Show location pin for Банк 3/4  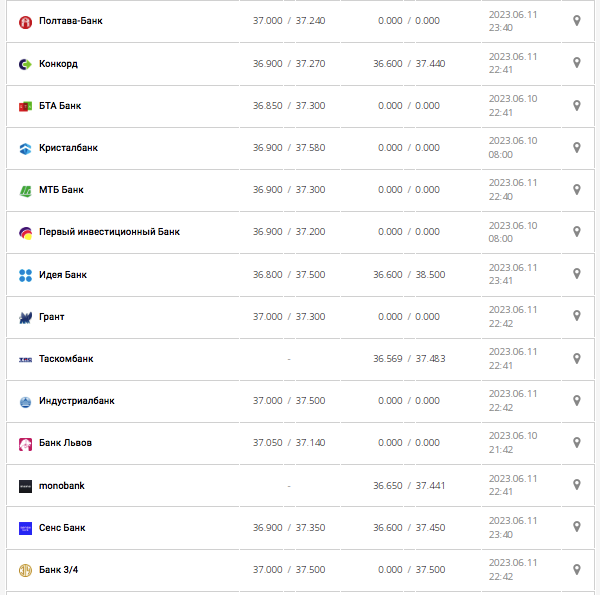[x=577, y=569]
